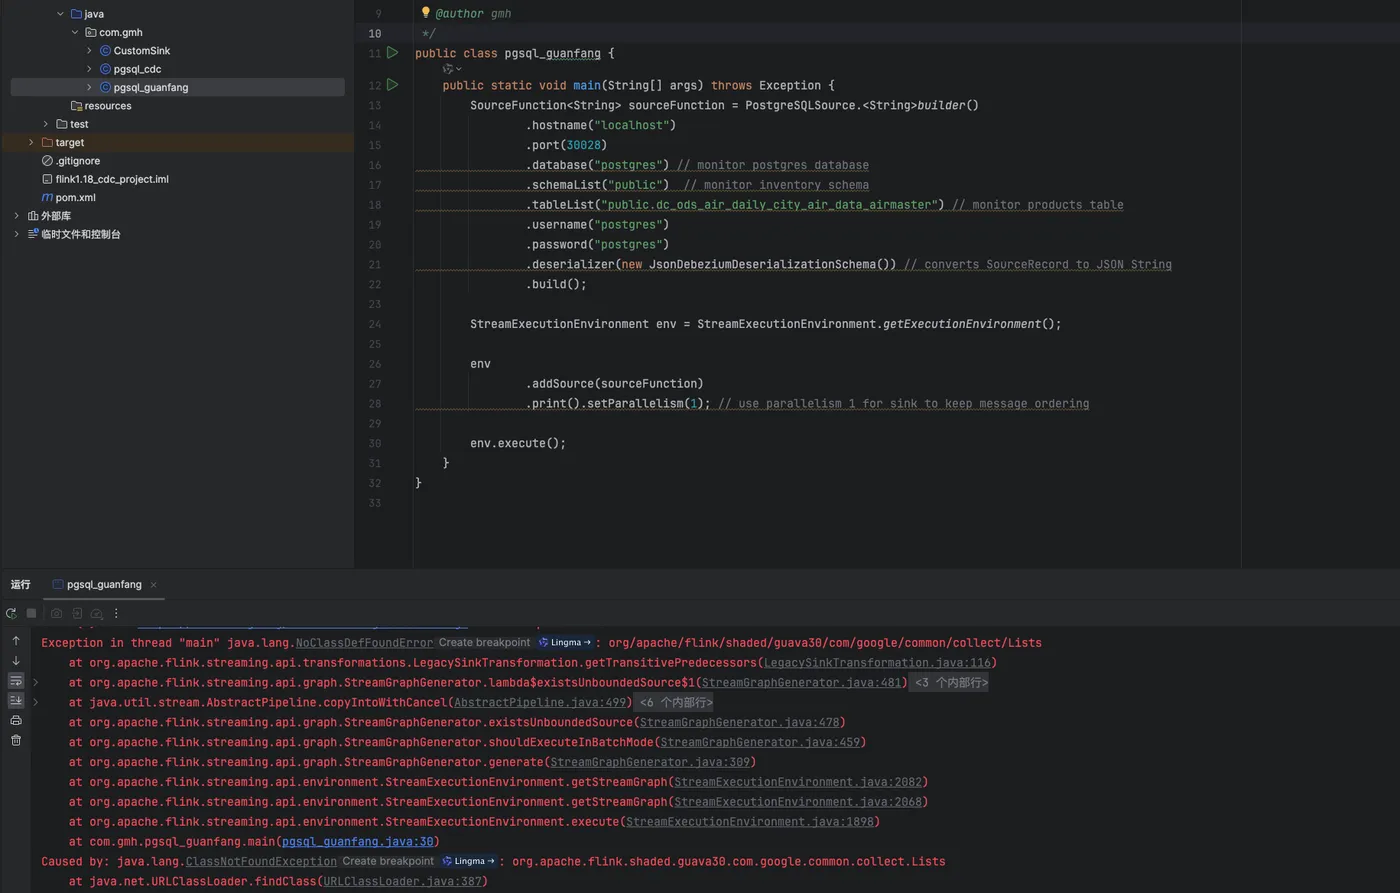The width and height of the screenshot is (1400, 893).
Task: Click the print console output icon
Action: [x=16, y=720]
